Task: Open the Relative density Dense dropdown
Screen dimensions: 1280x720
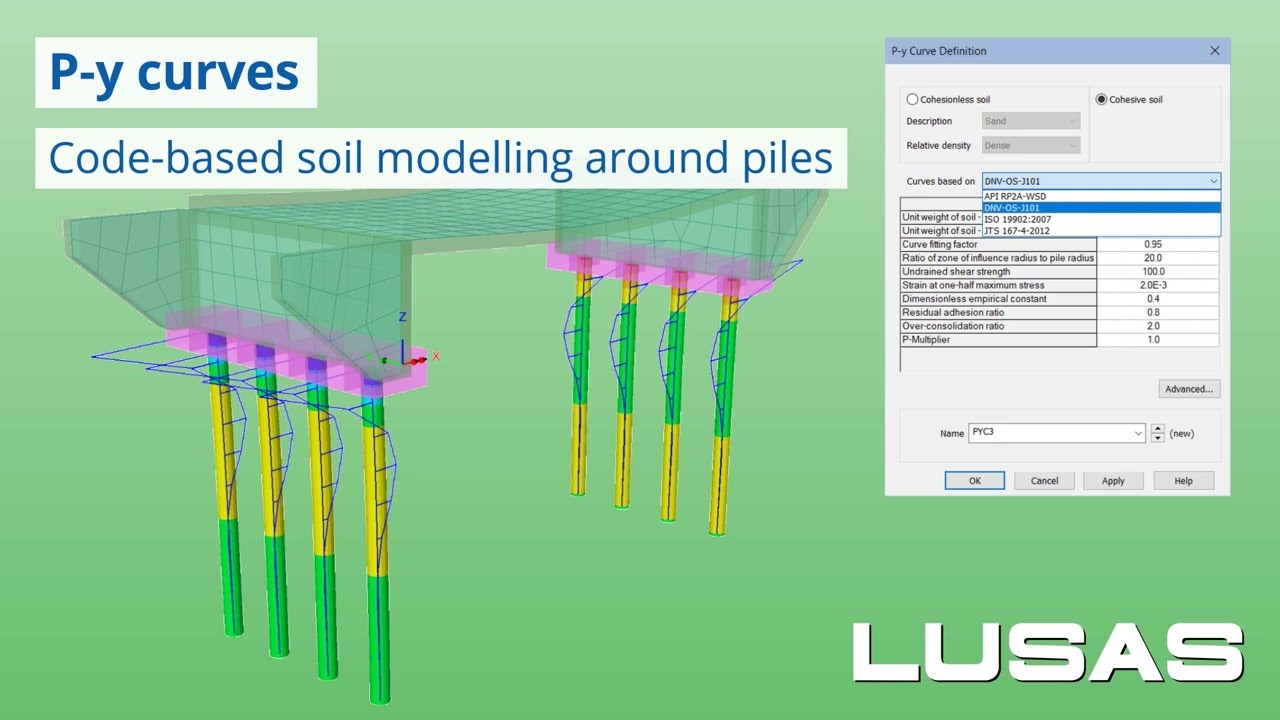Action: coord(1031,145)
